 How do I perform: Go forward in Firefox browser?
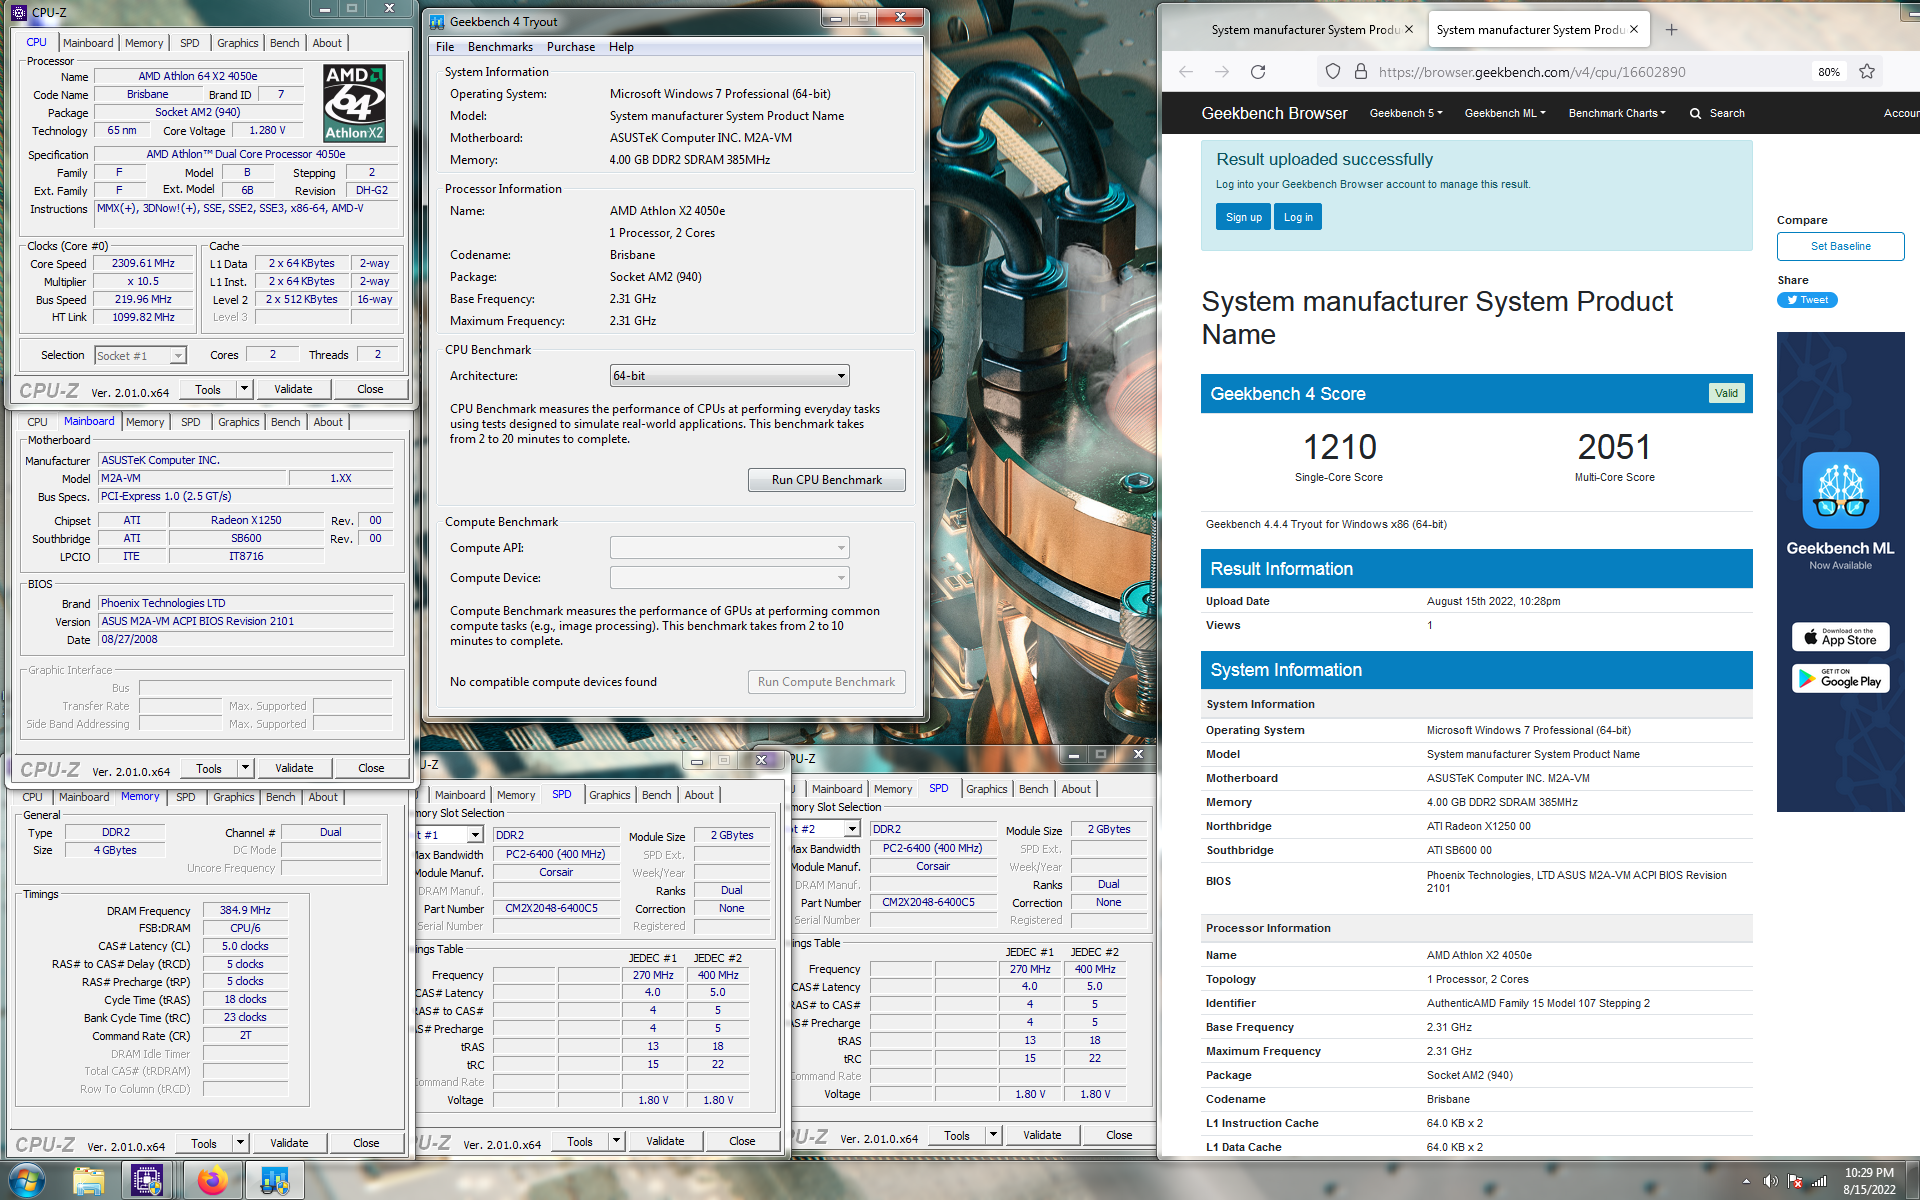1222,72
